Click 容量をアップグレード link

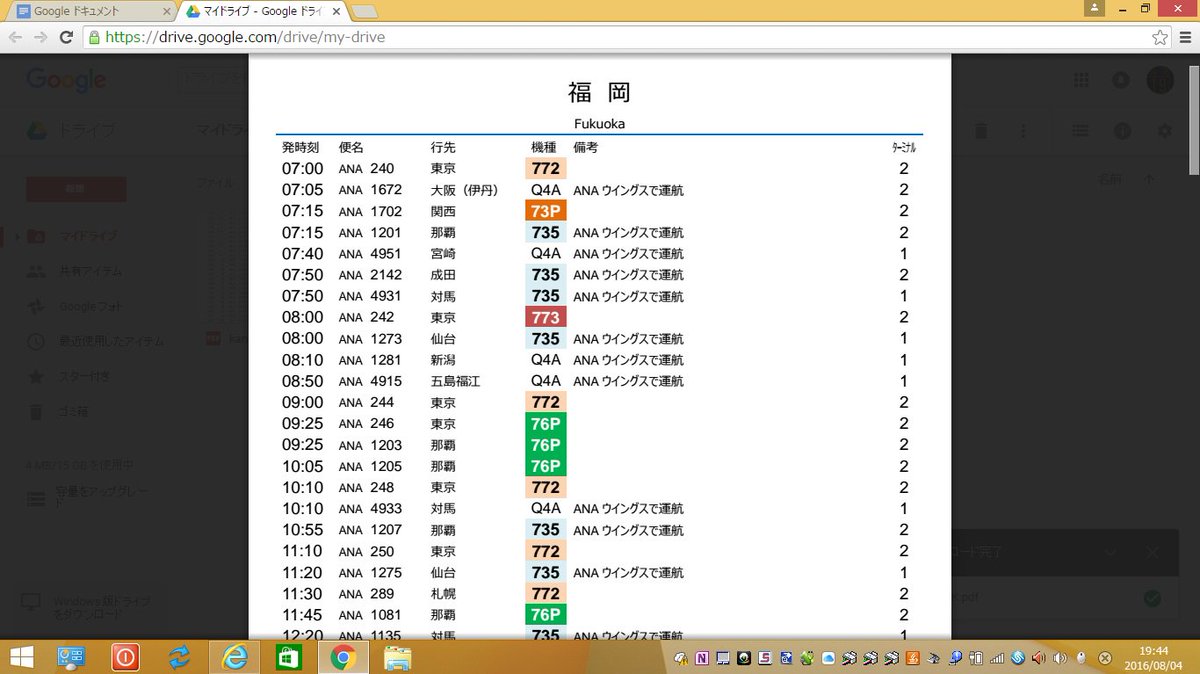click(x=101, y=497)
